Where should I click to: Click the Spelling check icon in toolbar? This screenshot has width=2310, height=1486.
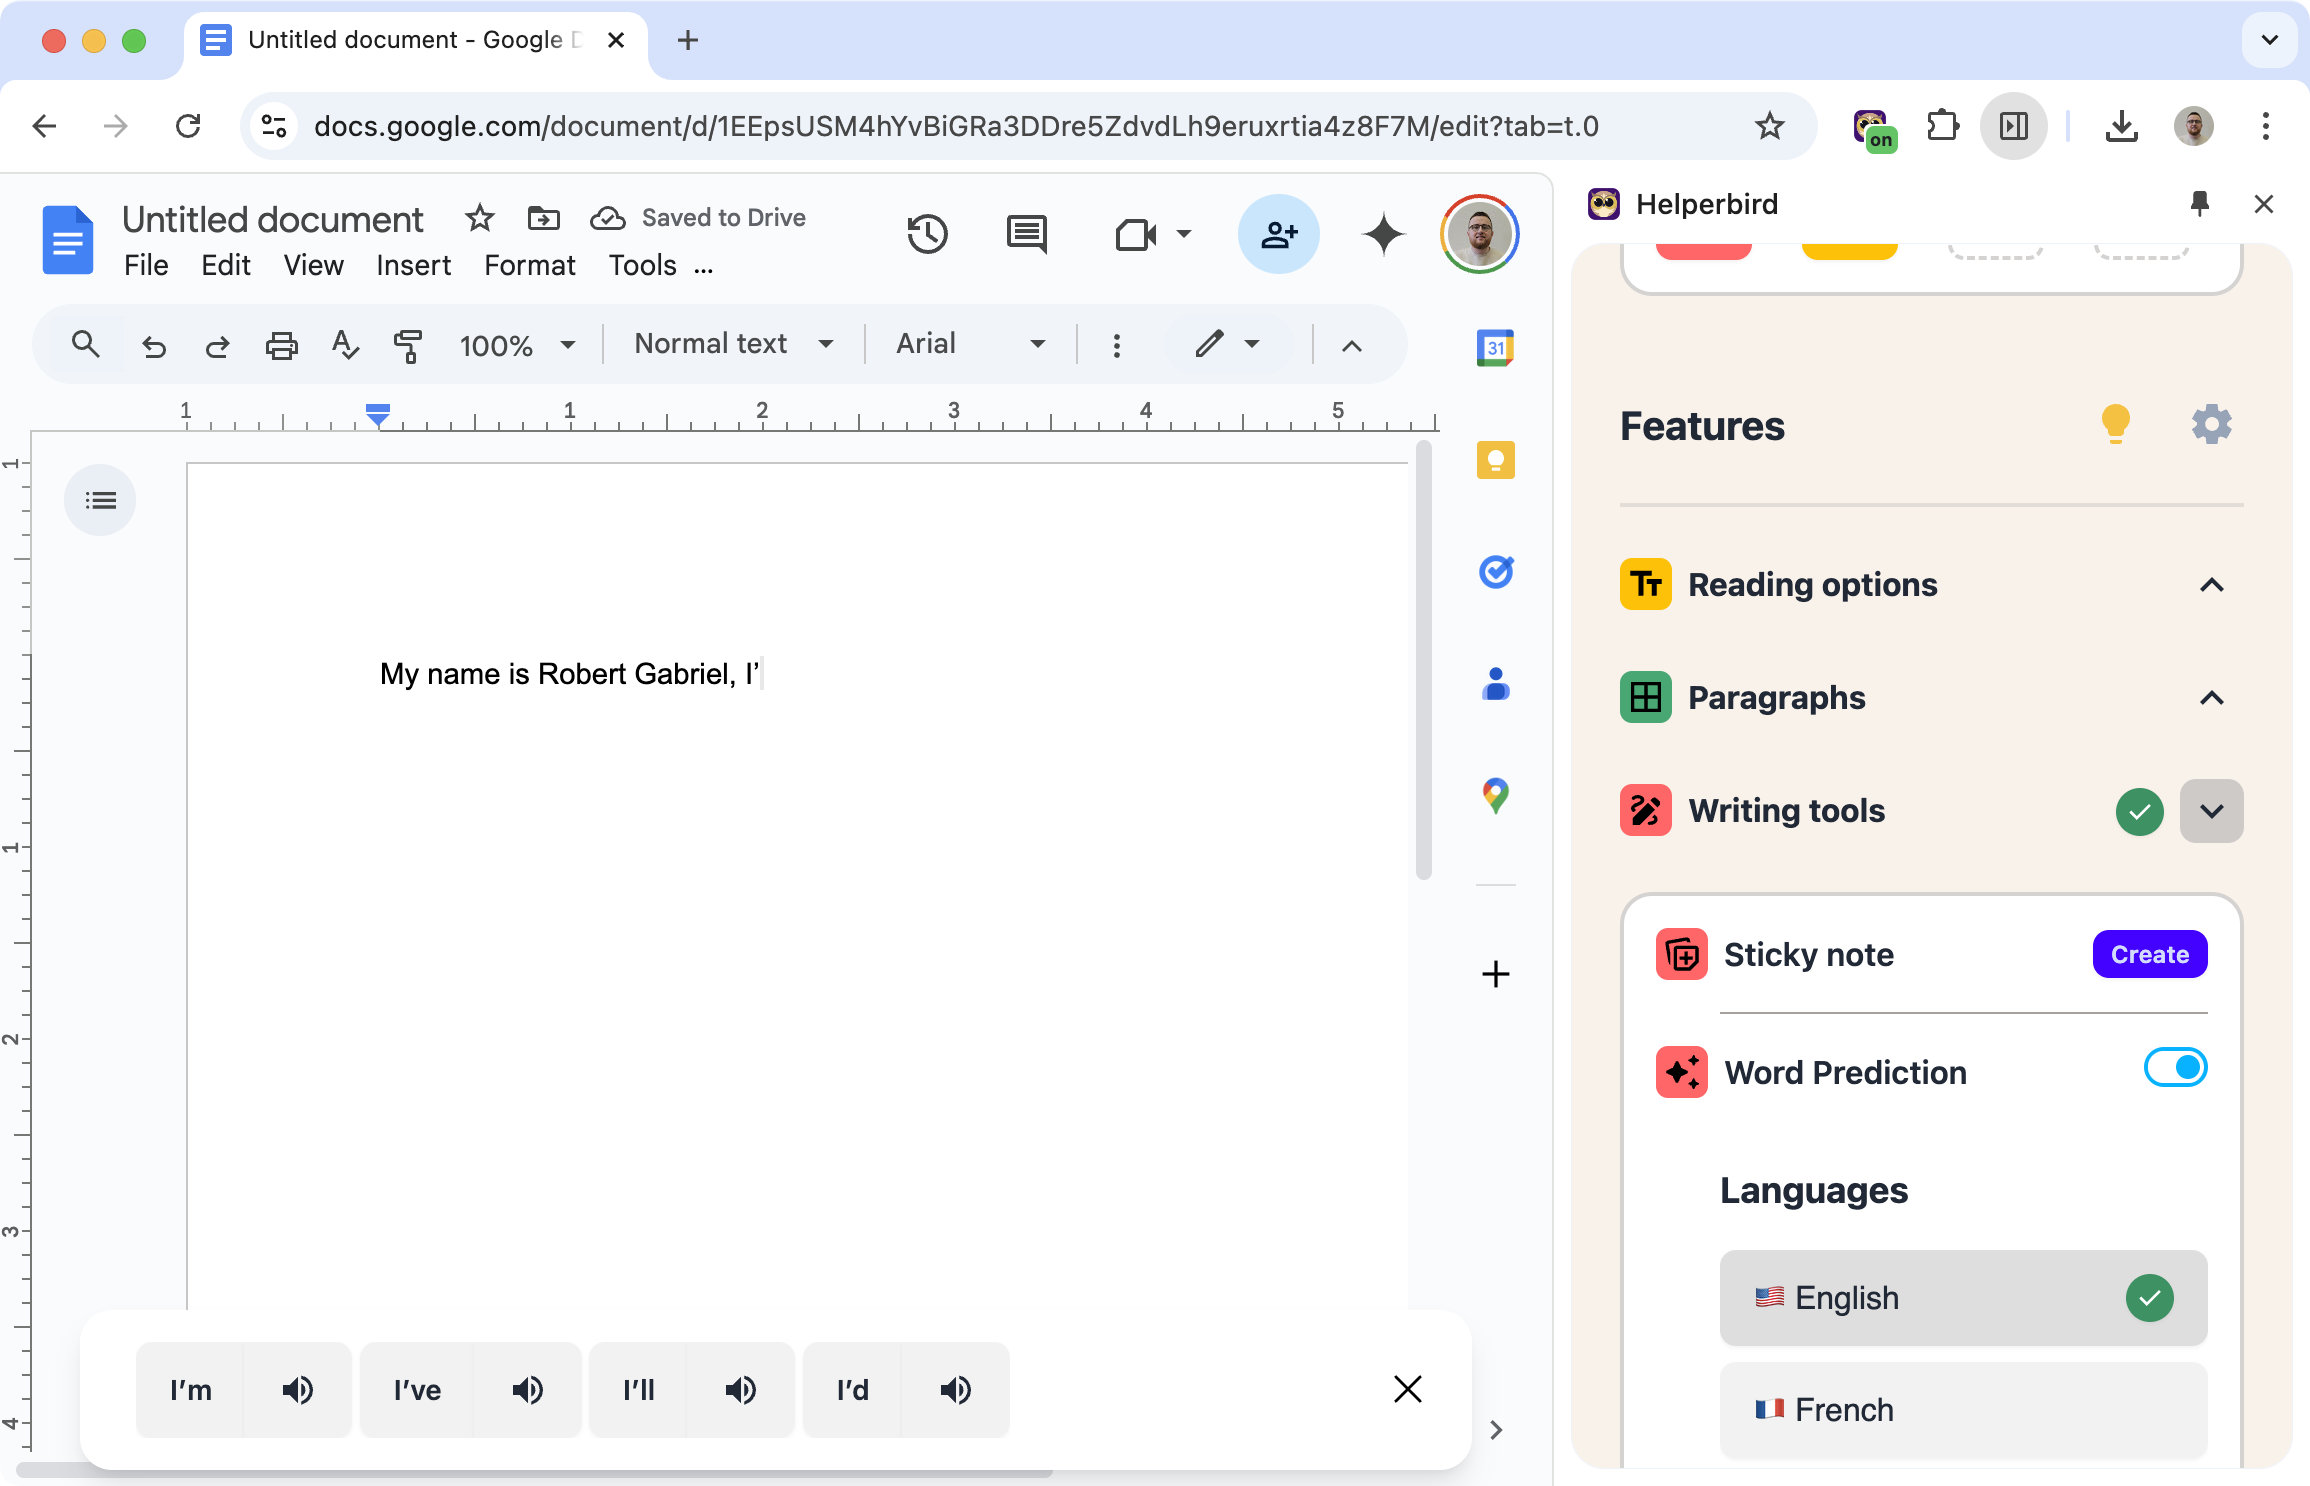343,345
